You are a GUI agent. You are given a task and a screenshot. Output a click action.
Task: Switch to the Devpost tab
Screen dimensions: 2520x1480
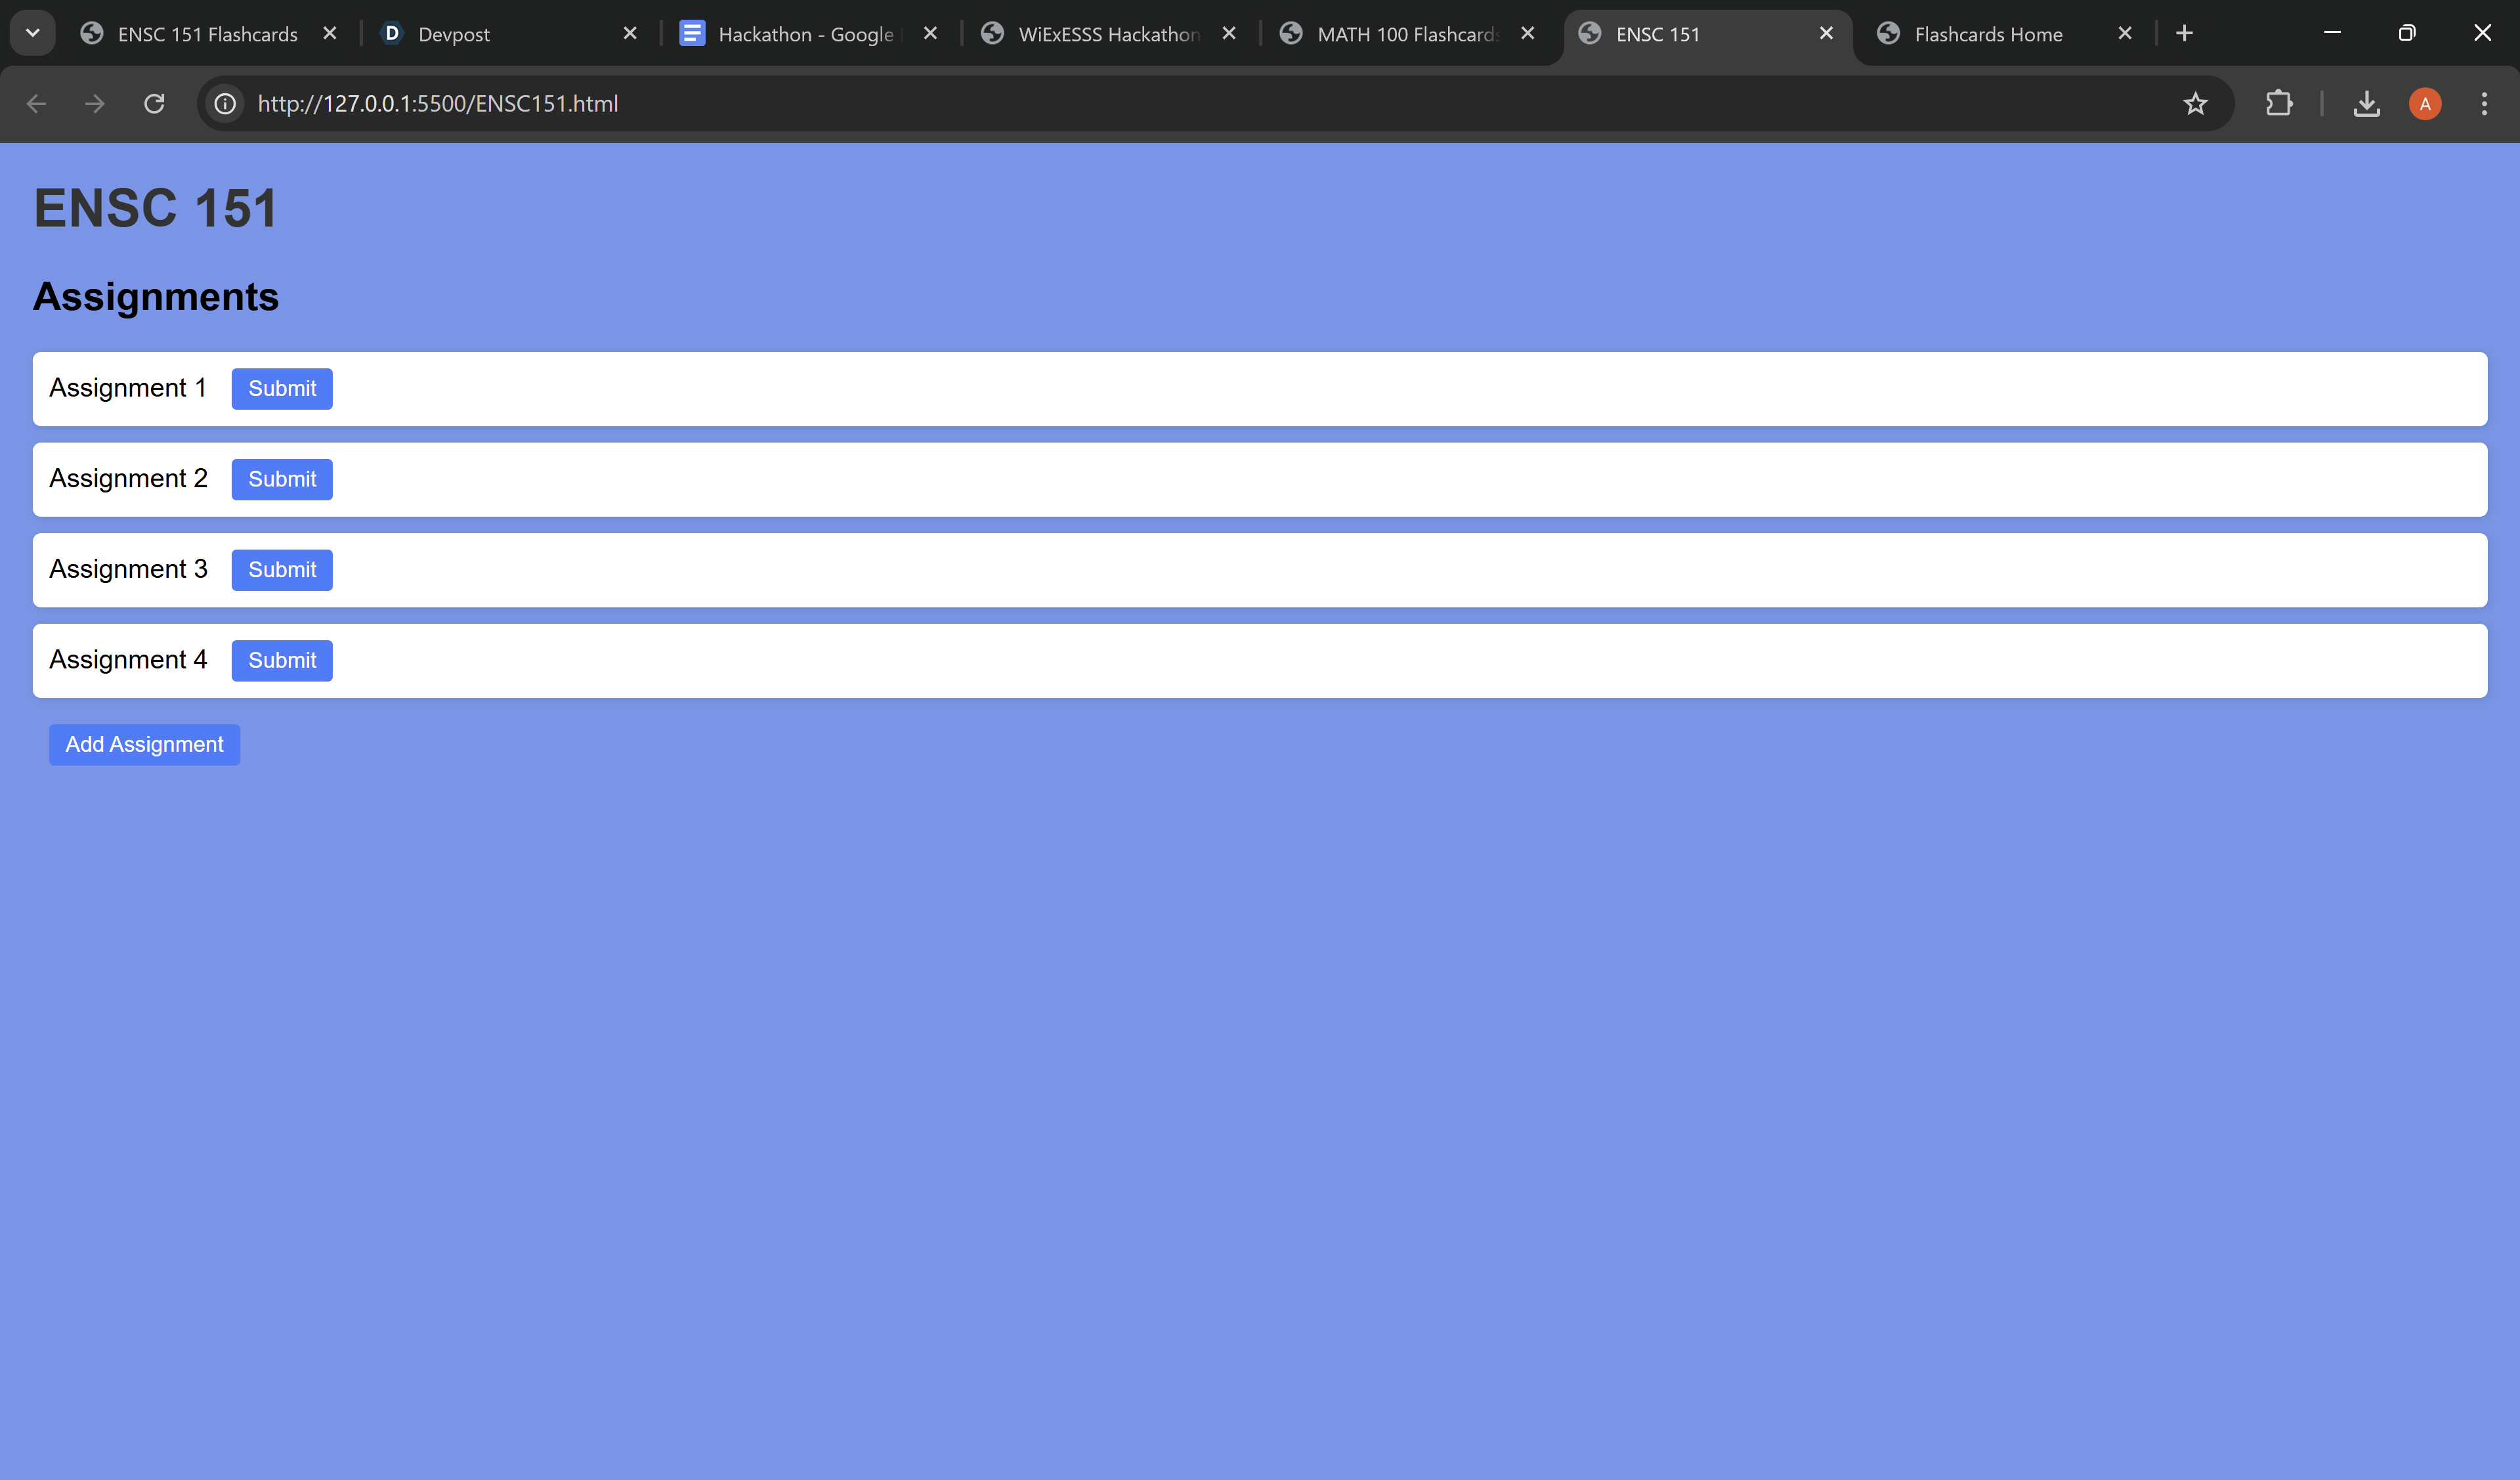point(500,34)
